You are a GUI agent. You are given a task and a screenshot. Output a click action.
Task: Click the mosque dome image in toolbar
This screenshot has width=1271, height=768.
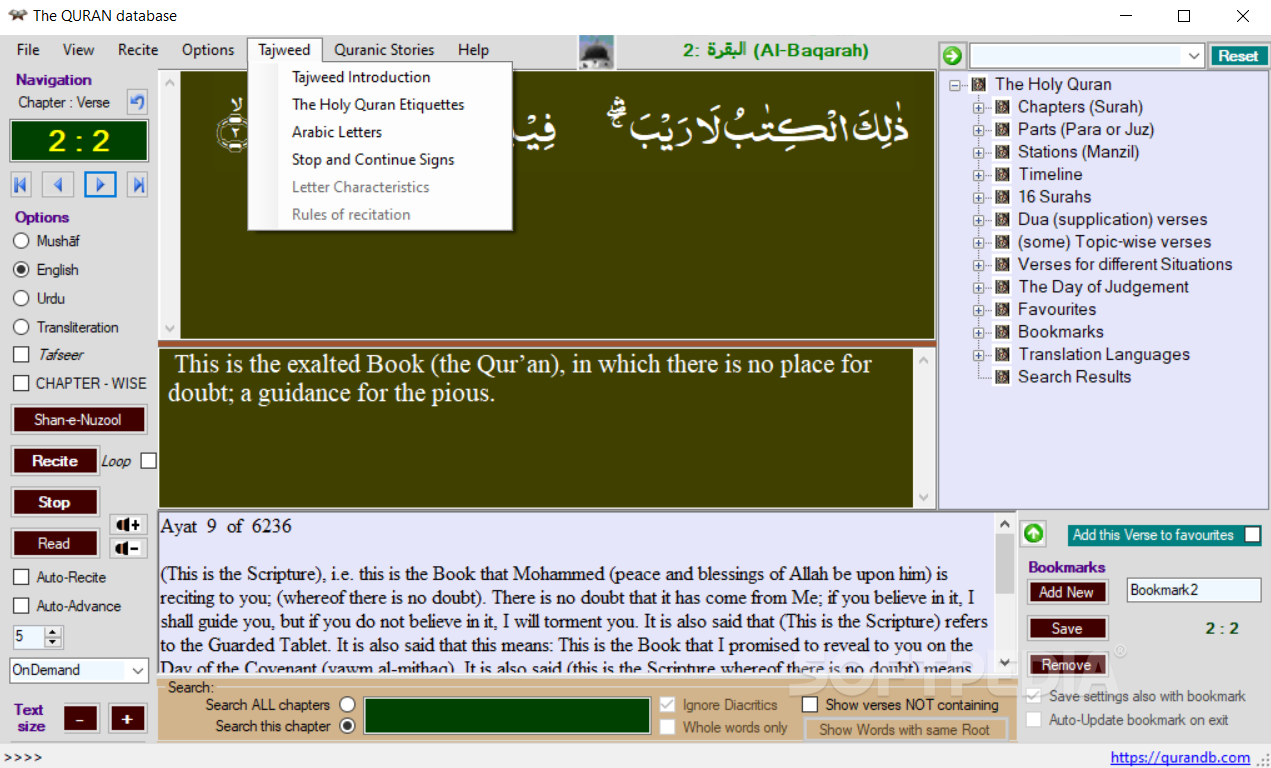coord(597,52)
